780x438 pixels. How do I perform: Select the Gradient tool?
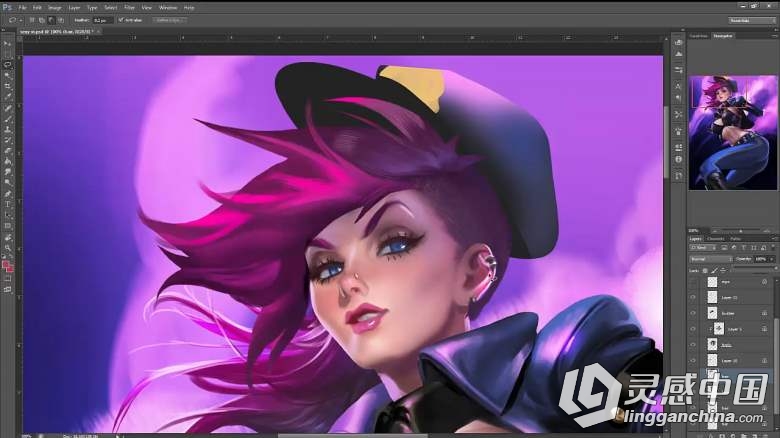tap(7, 161)
